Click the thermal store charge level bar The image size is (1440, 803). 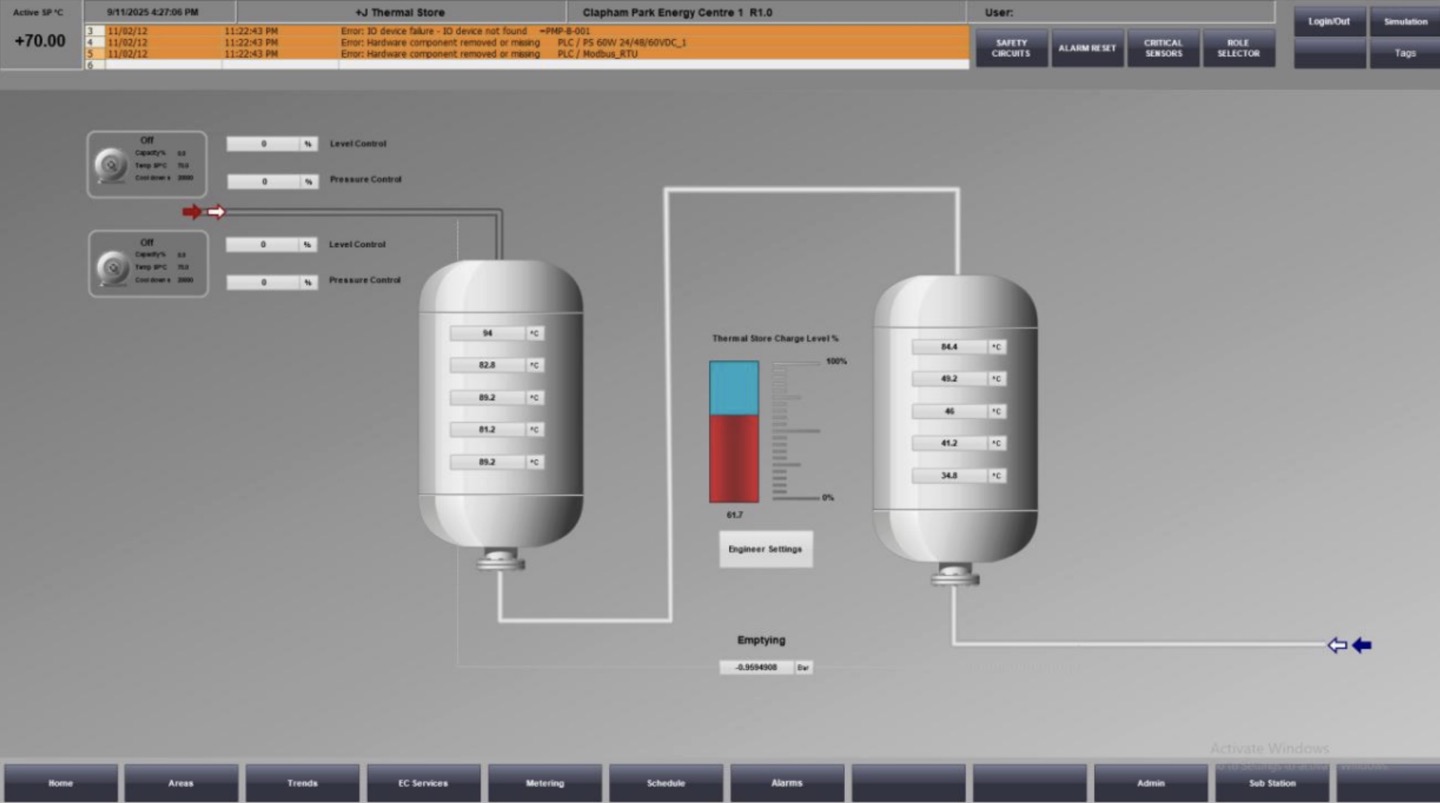(x=734, y=431)
